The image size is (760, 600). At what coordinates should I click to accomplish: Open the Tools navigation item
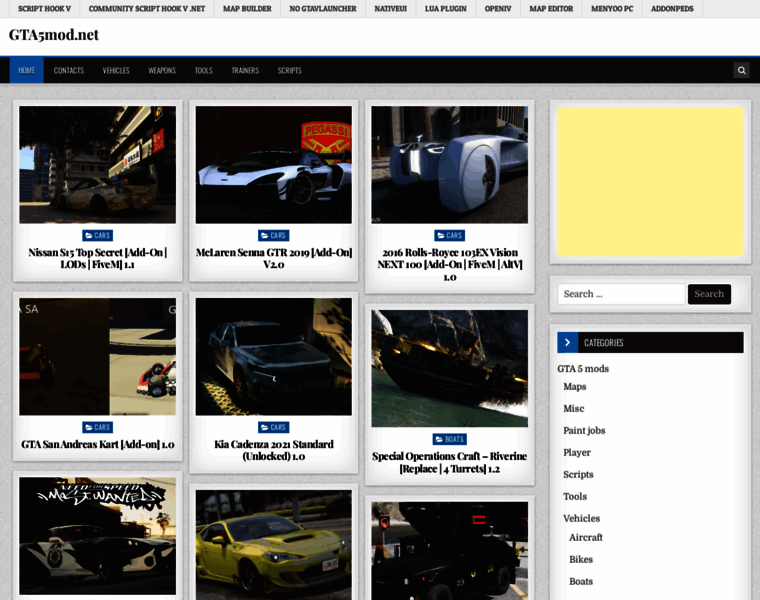[204, 70]
